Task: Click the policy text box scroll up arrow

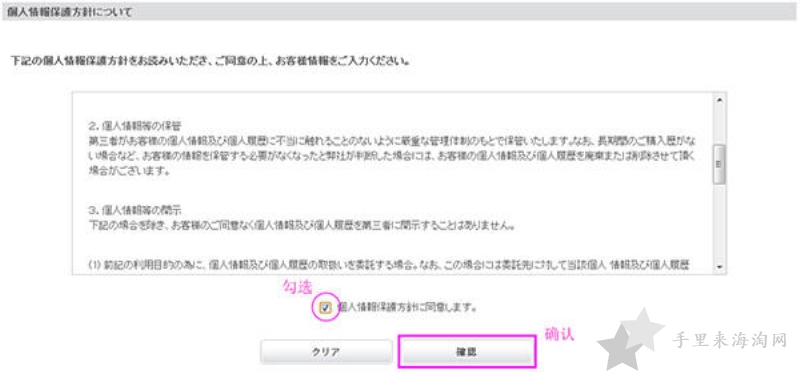Action: coord(719,100)
